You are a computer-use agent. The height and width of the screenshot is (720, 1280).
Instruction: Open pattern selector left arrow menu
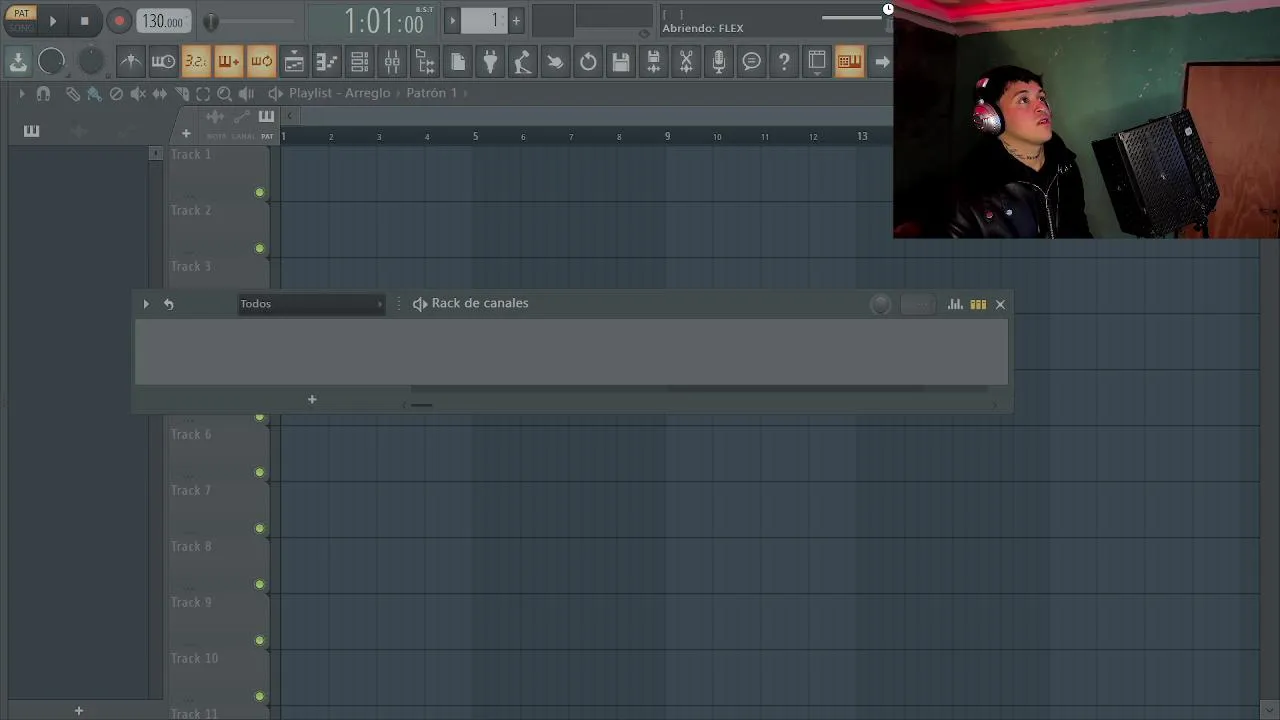click(x=452, y=21)
